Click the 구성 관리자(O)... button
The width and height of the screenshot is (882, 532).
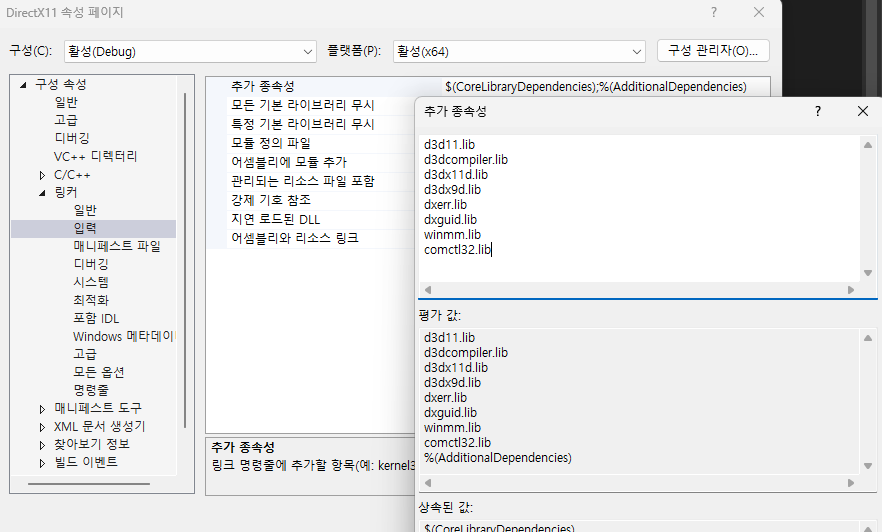click(713, 51)
